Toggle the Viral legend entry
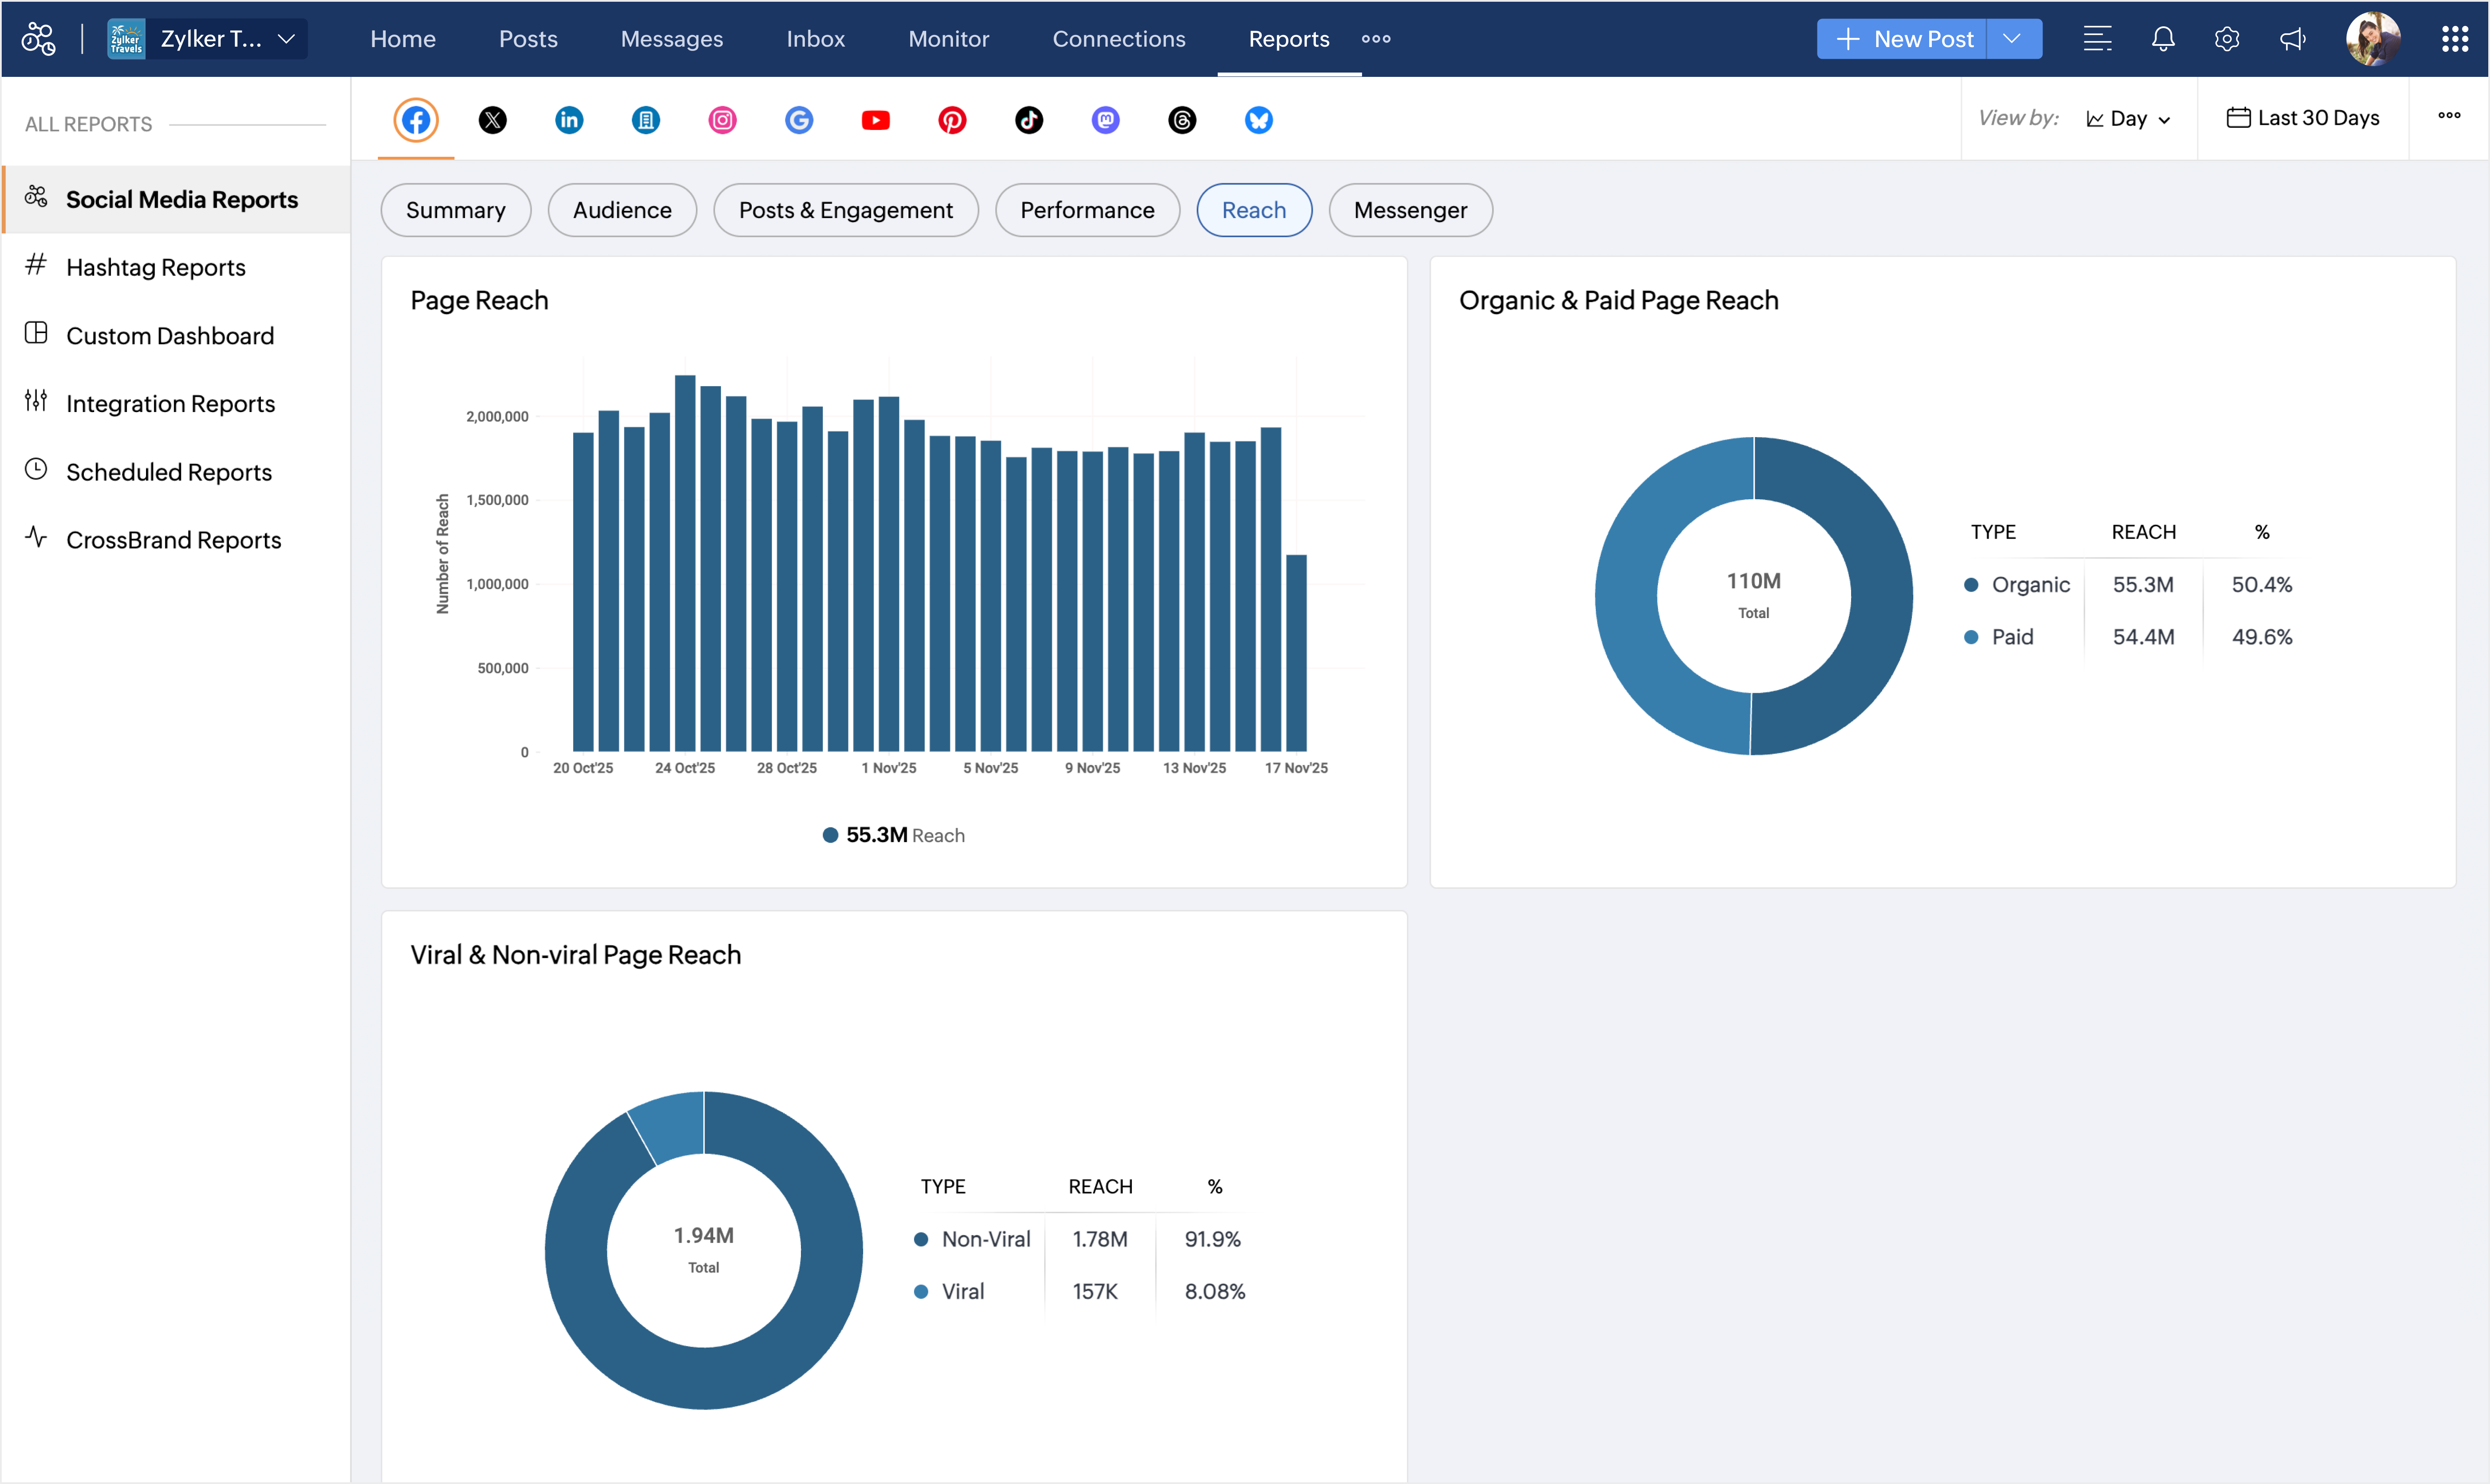The image size is (2490, 1484). 961,1292
